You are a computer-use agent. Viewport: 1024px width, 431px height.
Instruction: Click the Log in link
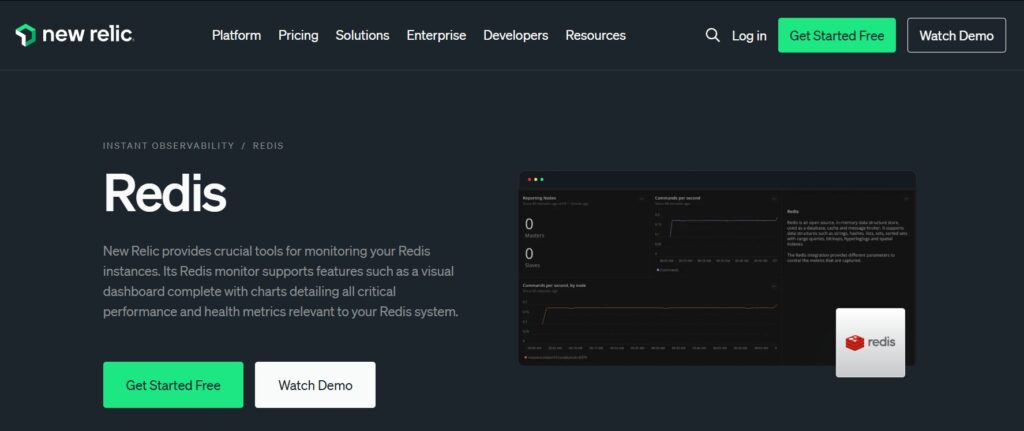click(749, 35)
